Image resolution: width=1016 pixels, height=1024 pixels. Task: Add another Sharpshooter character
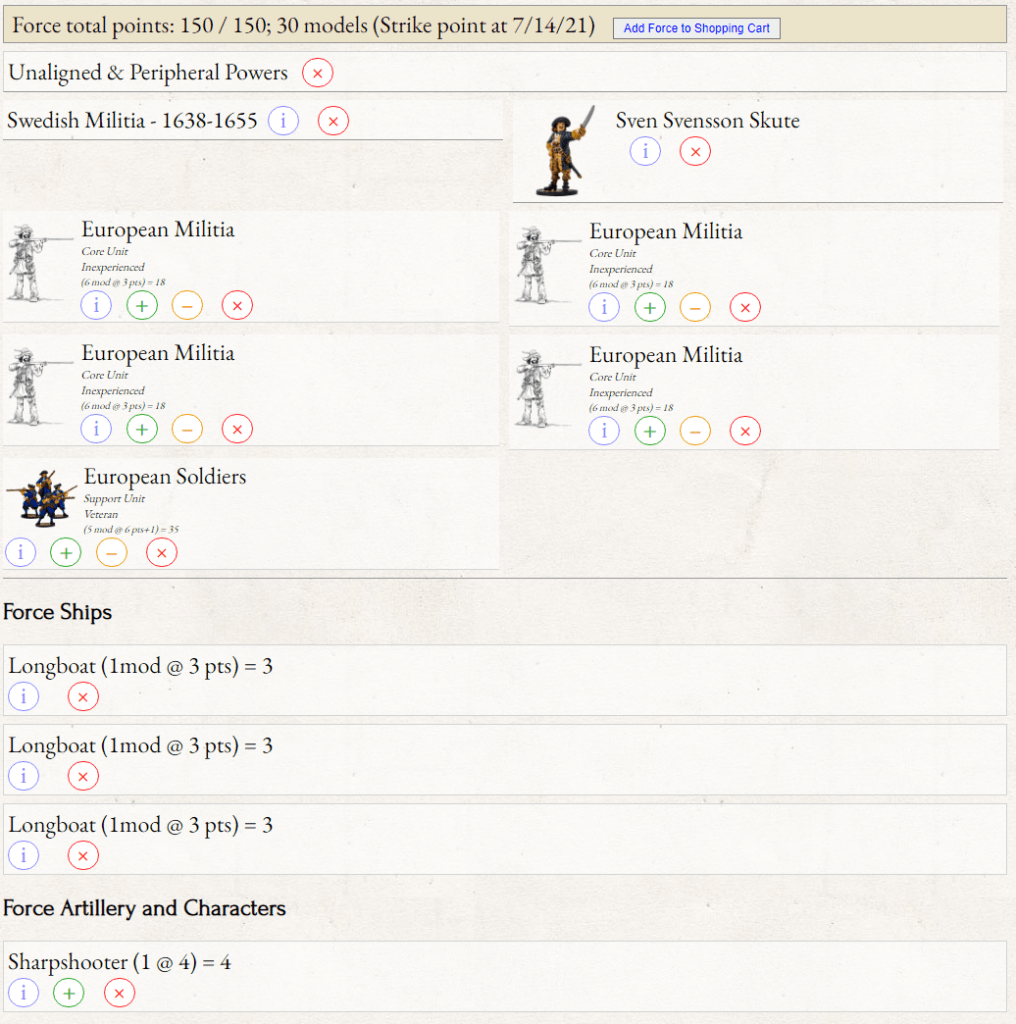[x=69, y=993]
